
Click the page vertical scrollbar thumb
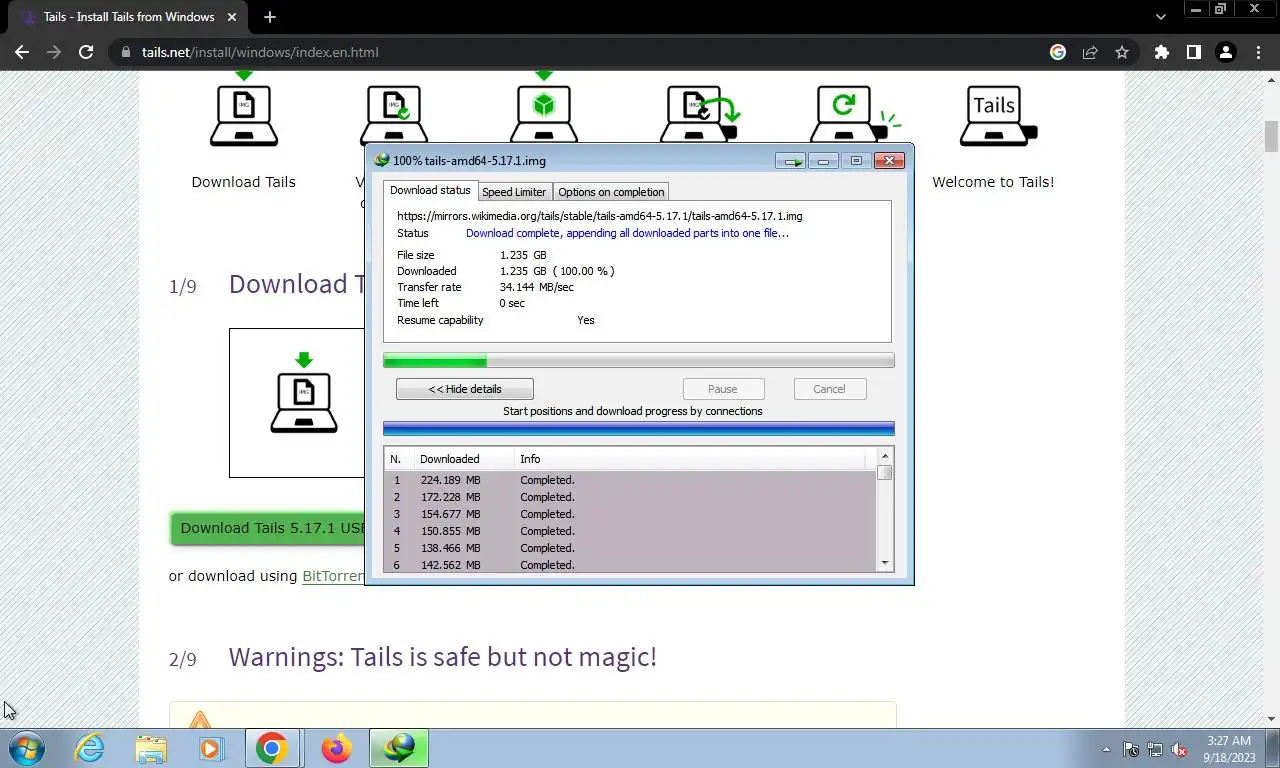[x=1271, y=136]
